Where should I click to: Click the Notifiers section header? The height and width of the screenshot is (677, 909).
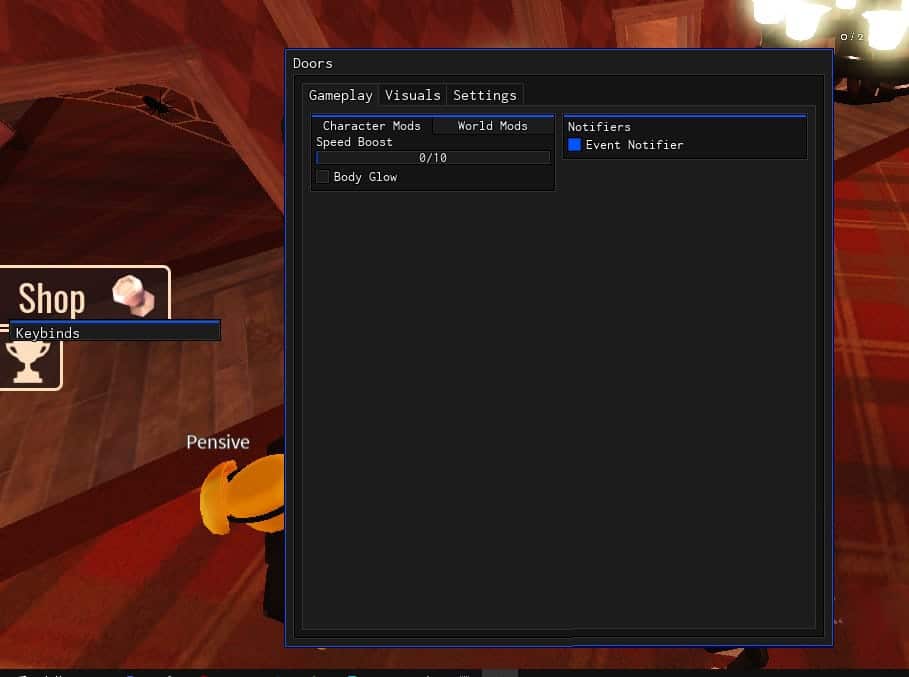point(599,126)
